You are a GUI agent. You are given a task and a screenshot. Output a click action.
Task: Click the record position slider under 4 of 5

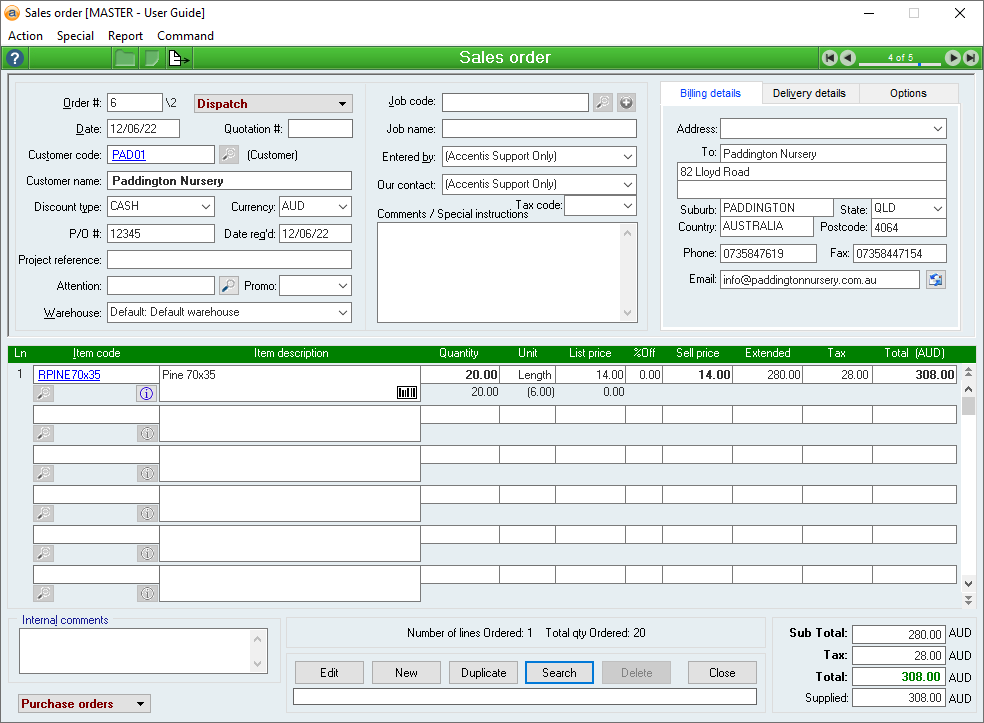(900, 65)
